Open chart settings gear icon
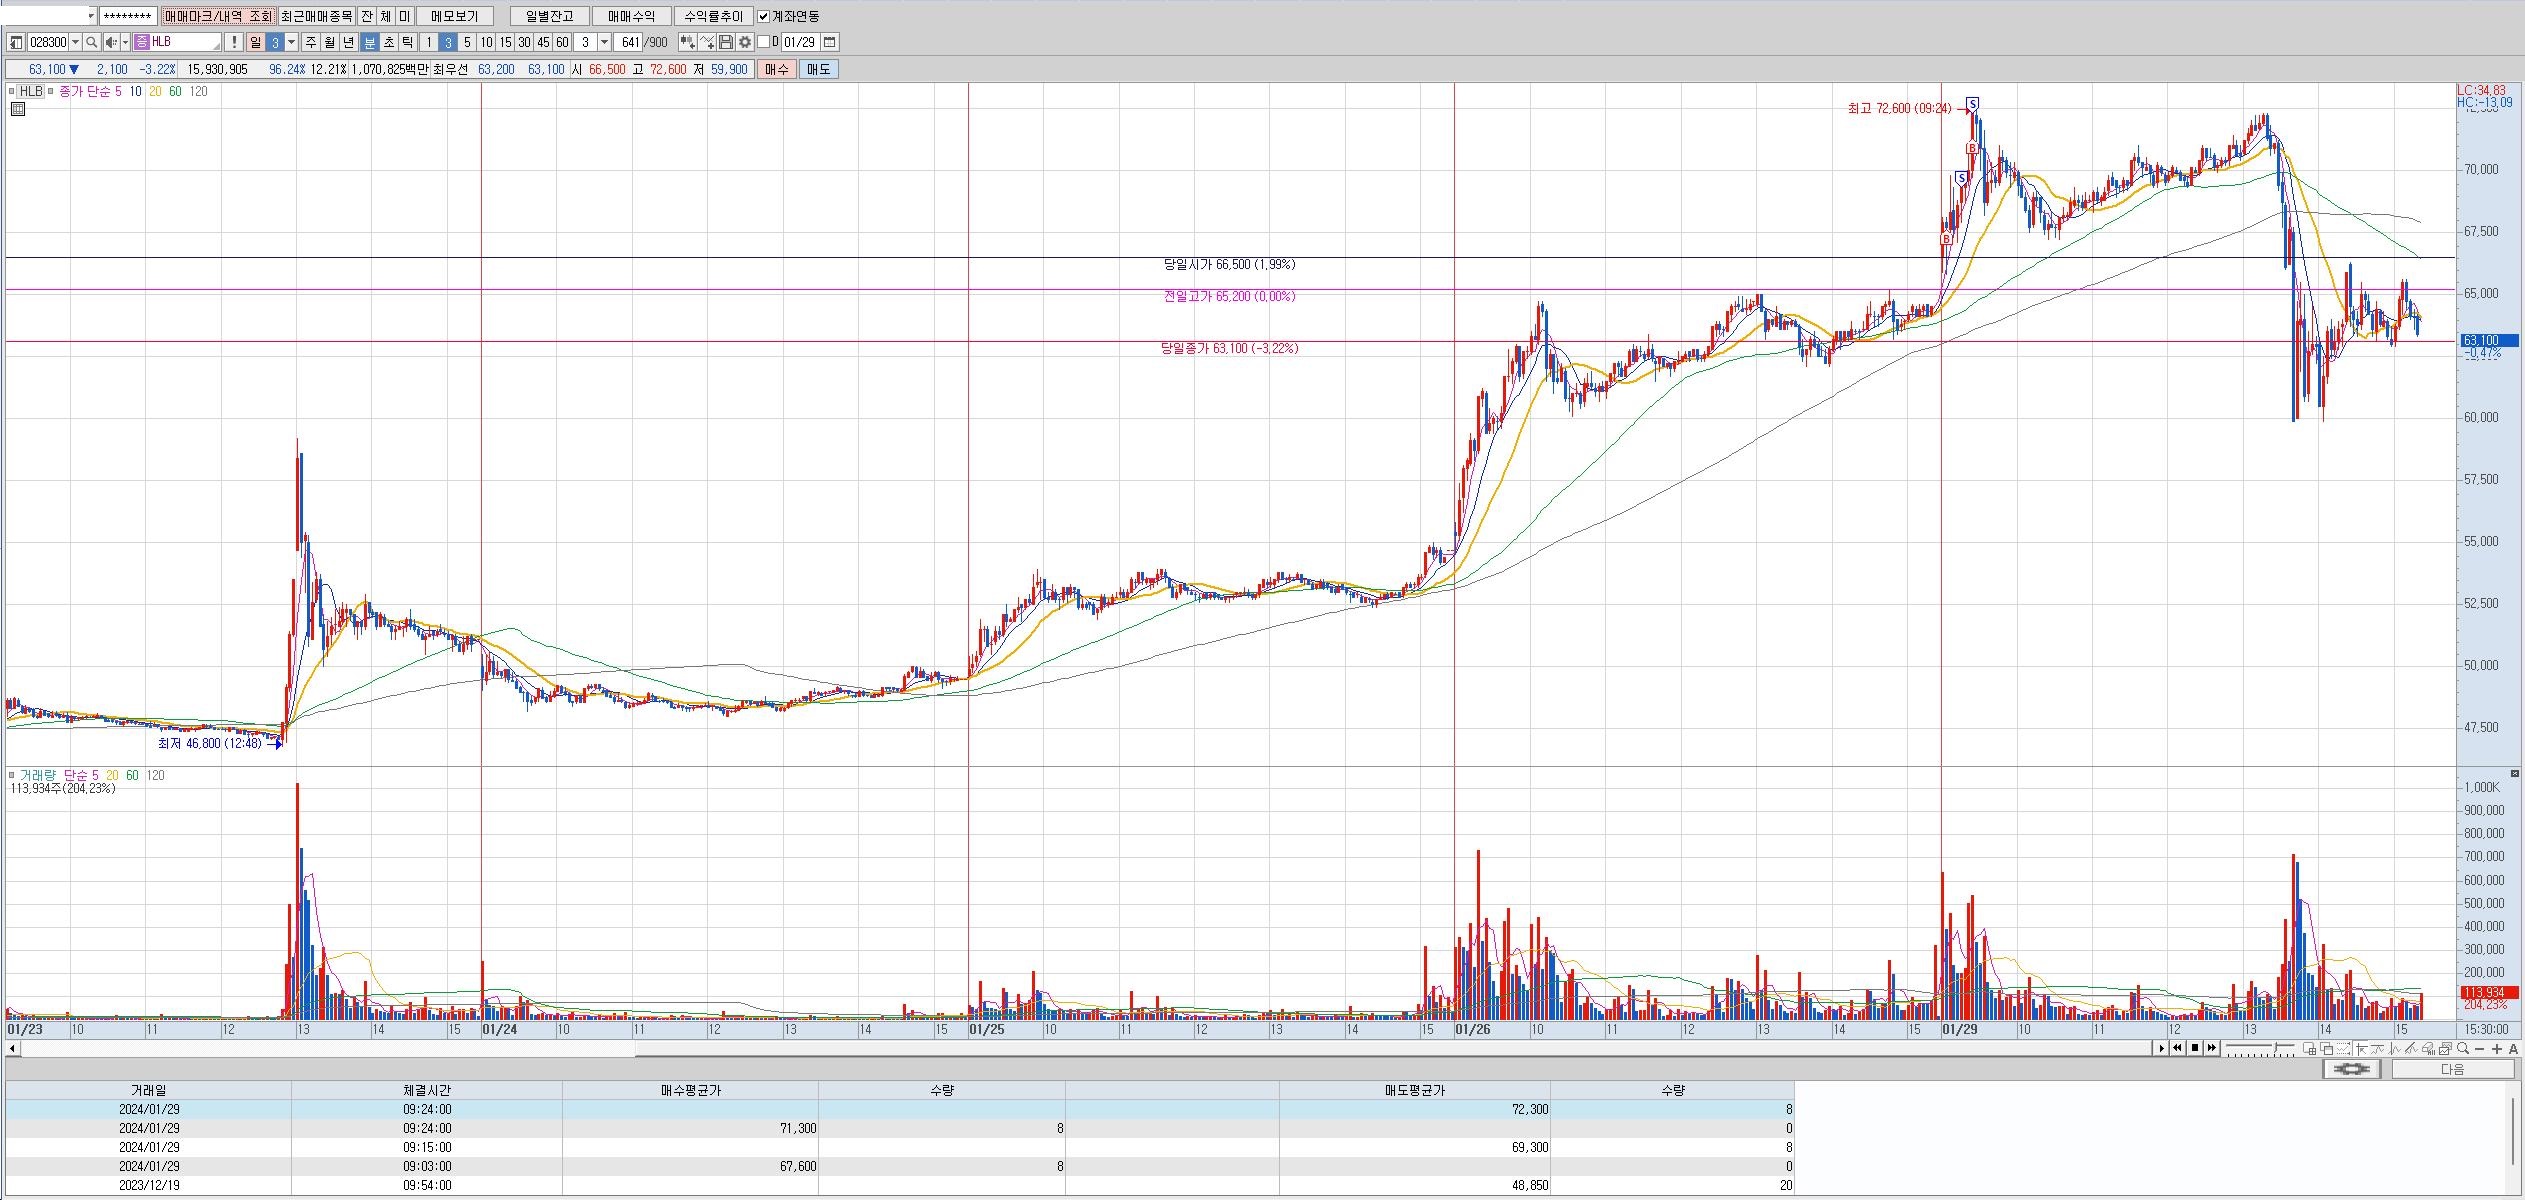The width and height of the screenshot is (2525, 1200). (x=744, y=42)
